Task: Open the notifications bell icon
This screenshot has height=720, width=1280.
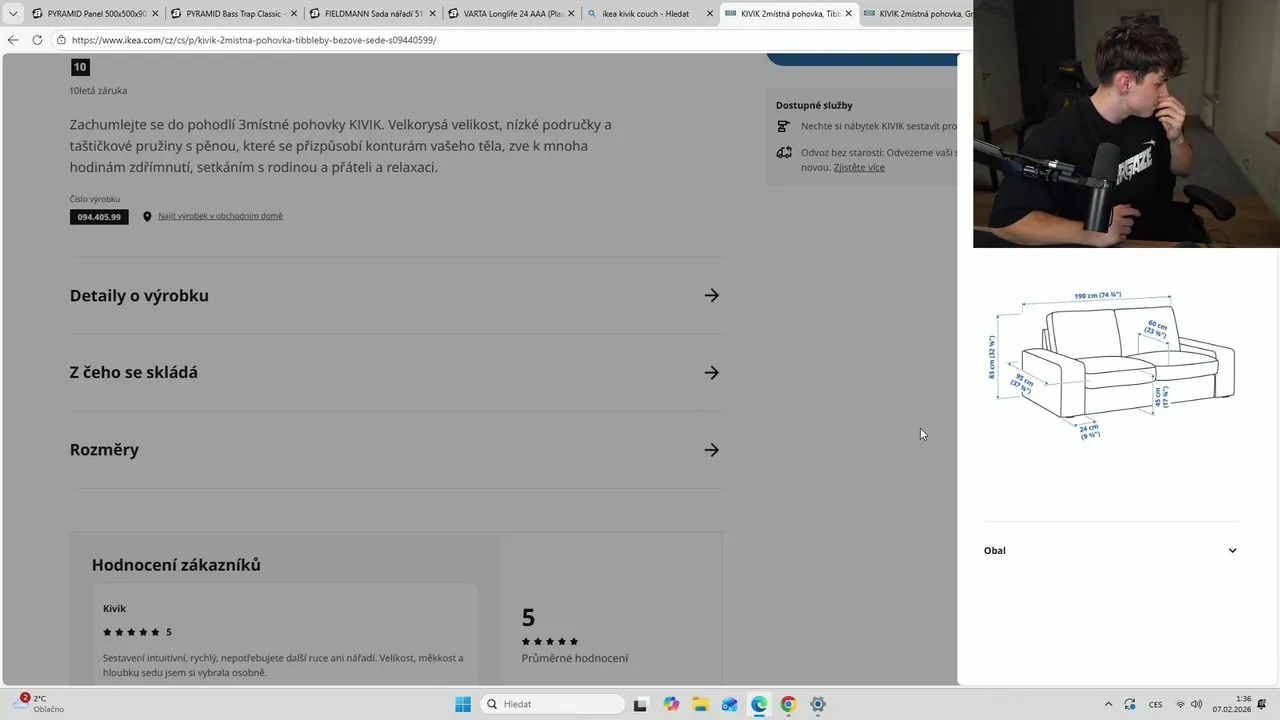Action: 1262,704
